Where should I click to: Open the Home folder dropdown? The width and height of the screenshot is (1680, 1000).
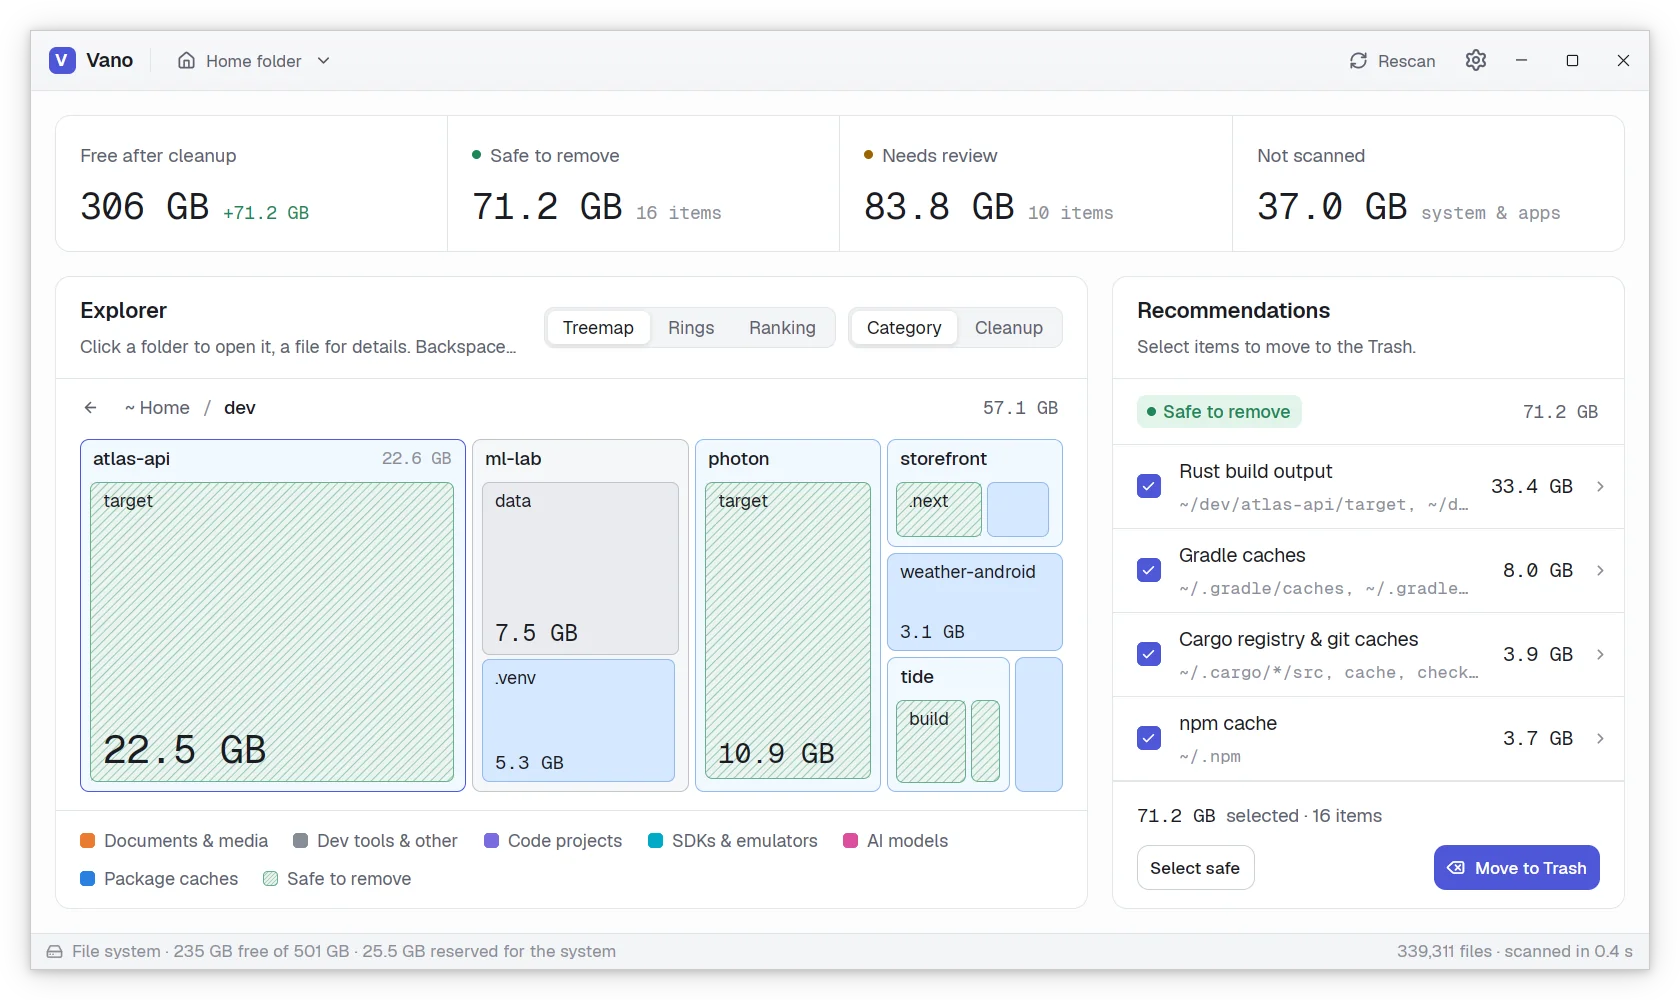254,61
